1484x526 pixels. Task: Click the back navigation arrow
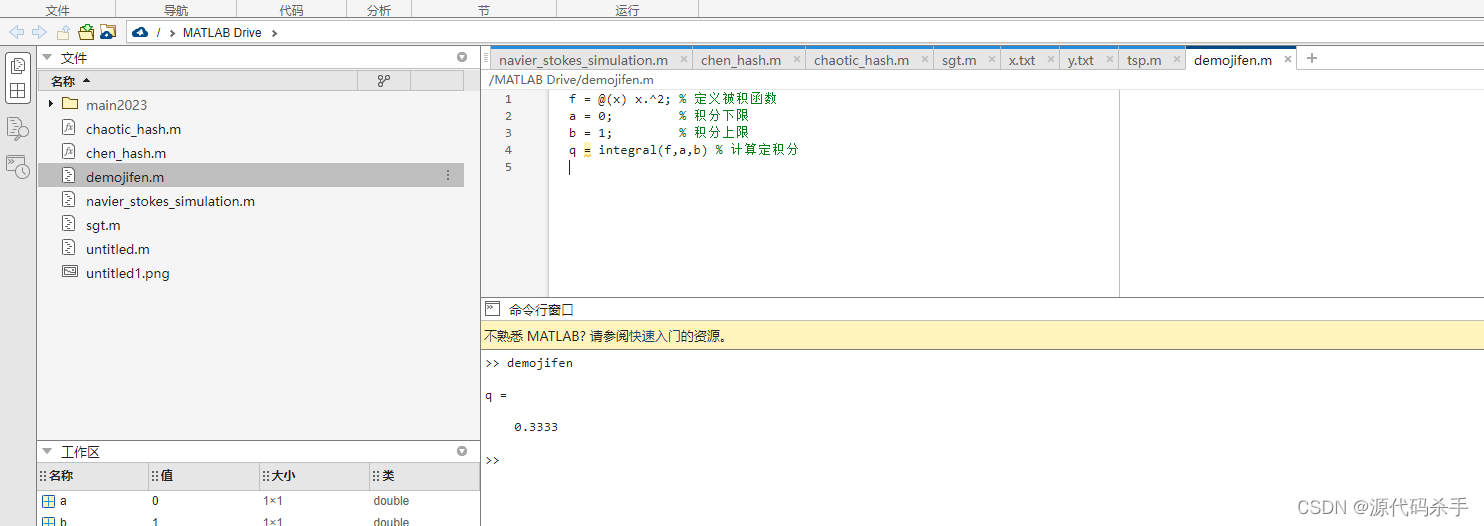[x=16, y=32]
